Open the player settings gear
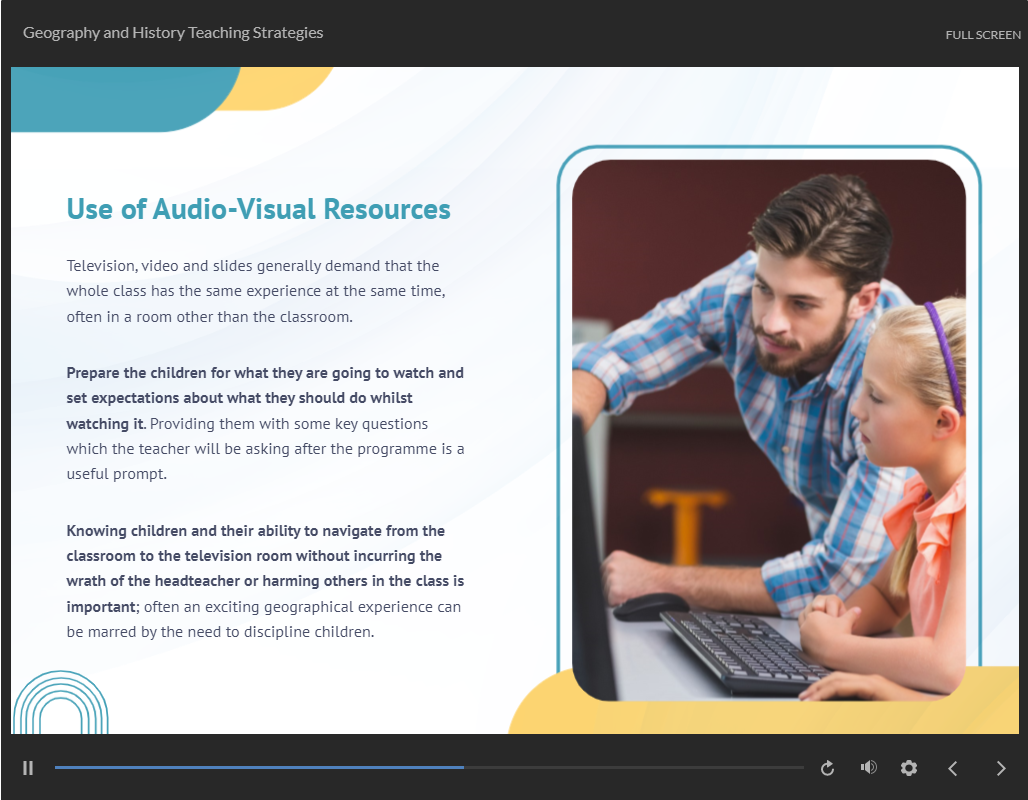The width and height of the screenshot is (1028, 800). pyautogui.click(x=908, y=768)
